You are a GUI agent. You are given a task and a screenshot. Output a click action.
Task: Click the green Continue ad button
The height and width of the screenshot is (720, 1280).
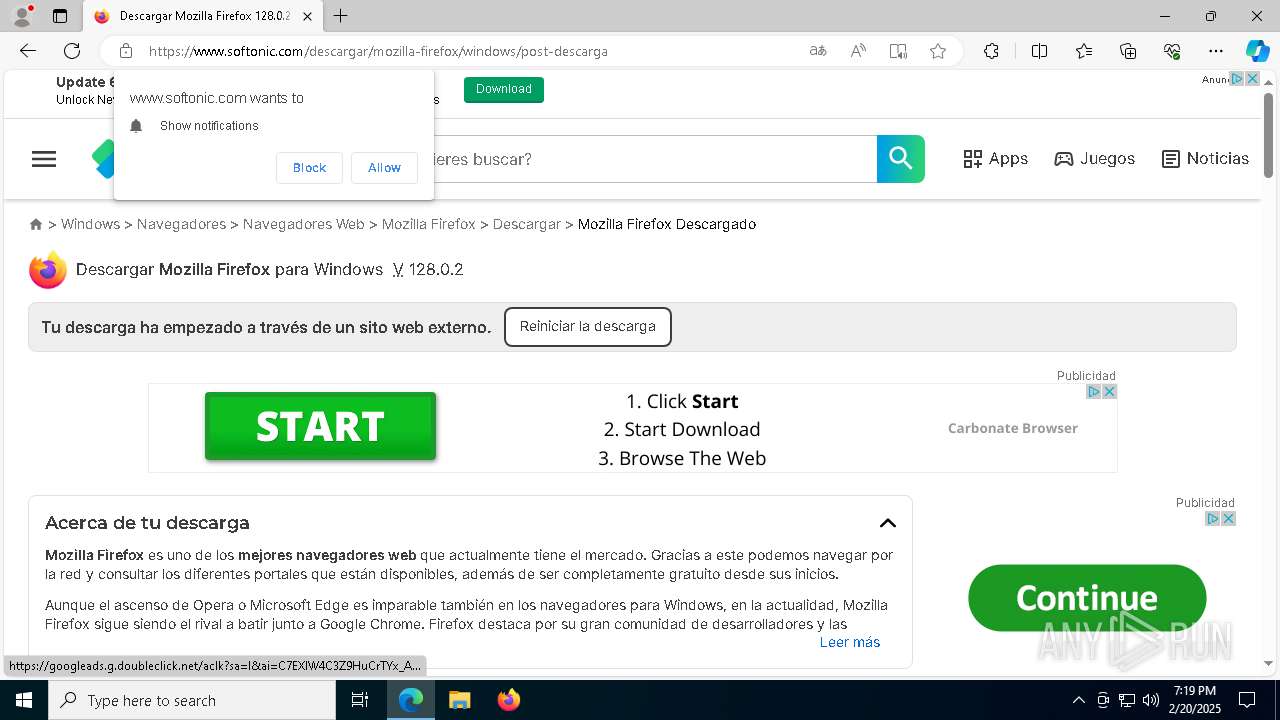[x=1087, y=598]
